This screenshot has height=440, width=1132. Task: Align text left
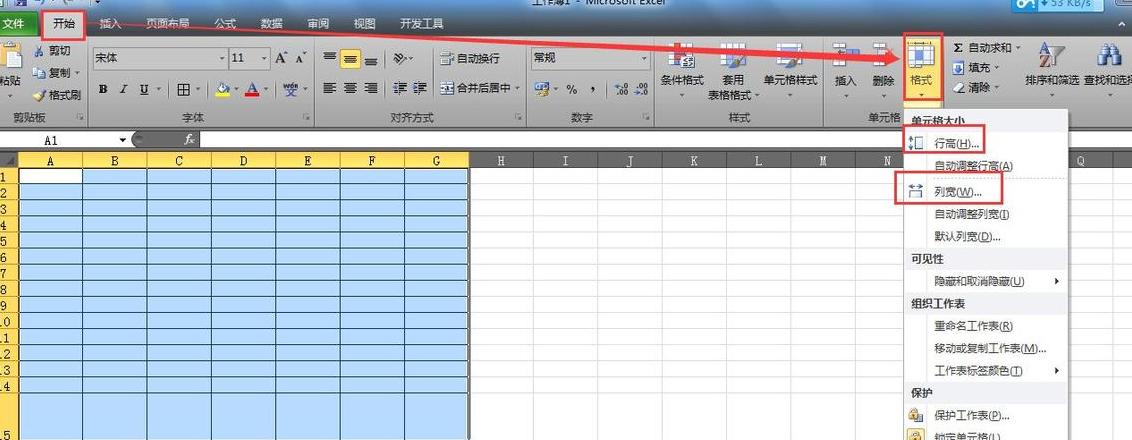pyautogui.click(x=330, y=88)
